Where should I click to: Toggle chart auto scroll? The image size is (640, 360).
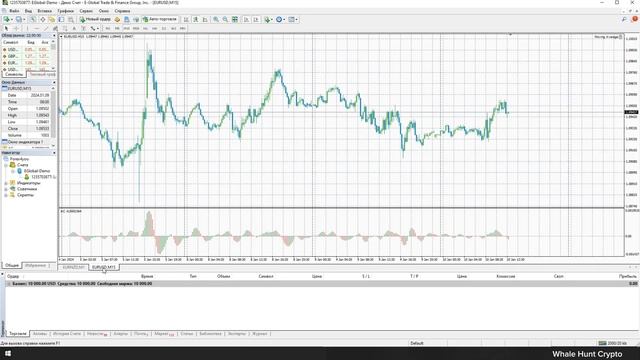click(x=246, y=19)
